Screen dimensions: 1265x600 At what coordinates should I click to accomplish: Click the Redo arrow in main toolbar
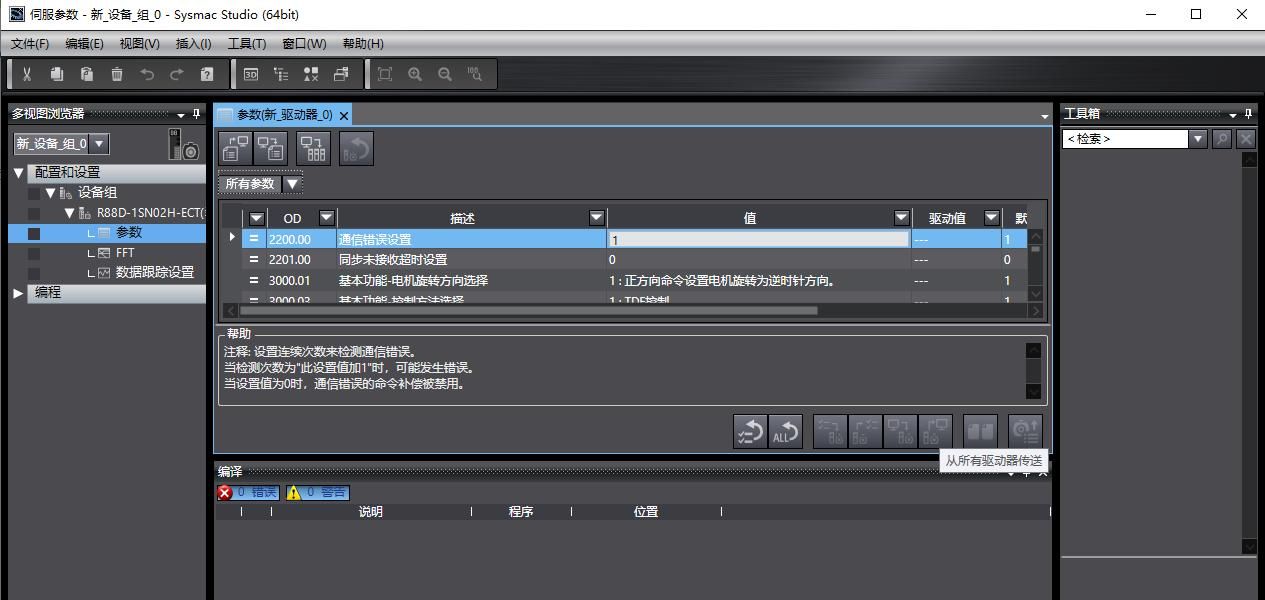pos(177,74)
